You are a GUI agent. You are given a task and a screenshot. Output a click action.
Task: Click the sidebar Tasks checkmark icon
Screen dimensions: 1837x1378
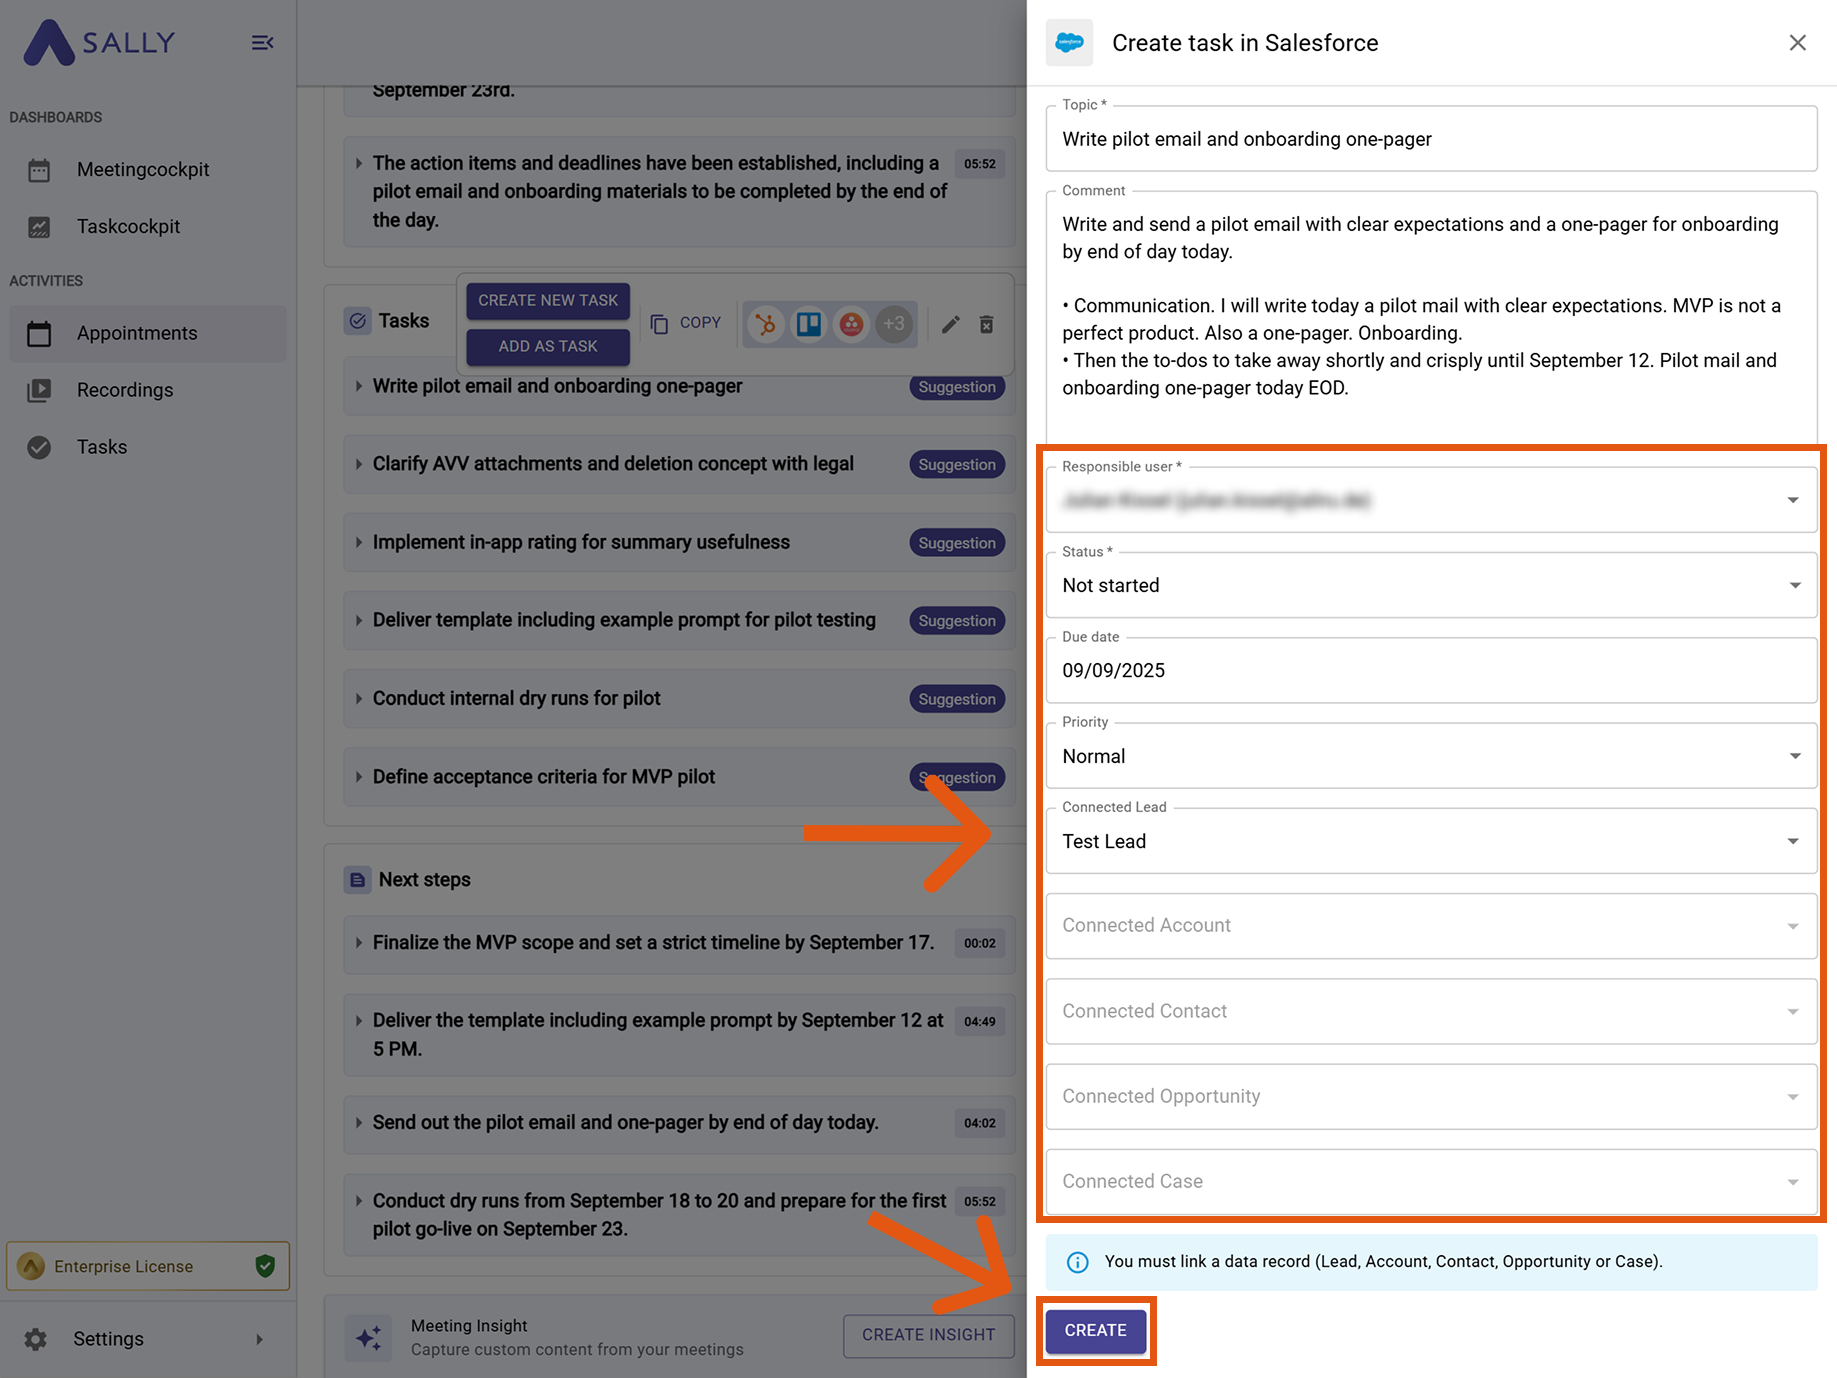click(x=39, y=447)
